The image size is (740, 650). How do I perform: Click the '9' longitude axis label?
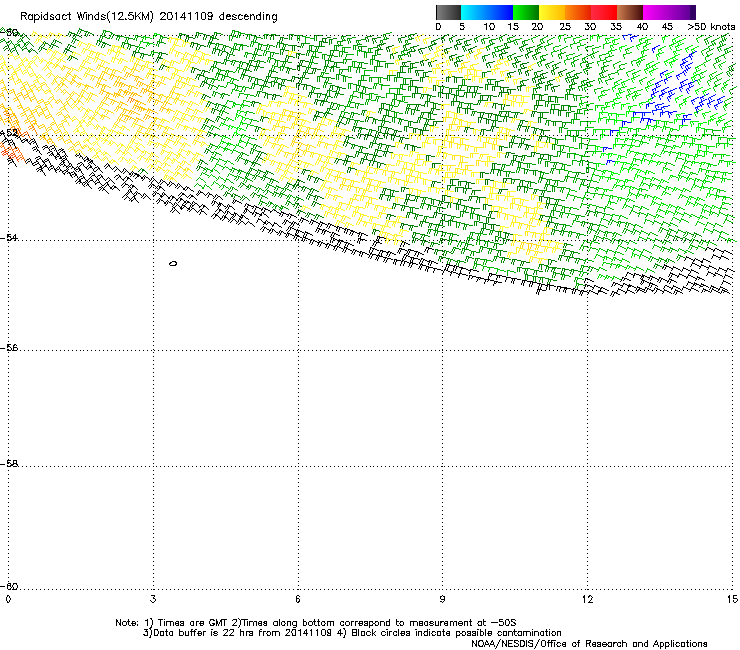tap(442, 599)
